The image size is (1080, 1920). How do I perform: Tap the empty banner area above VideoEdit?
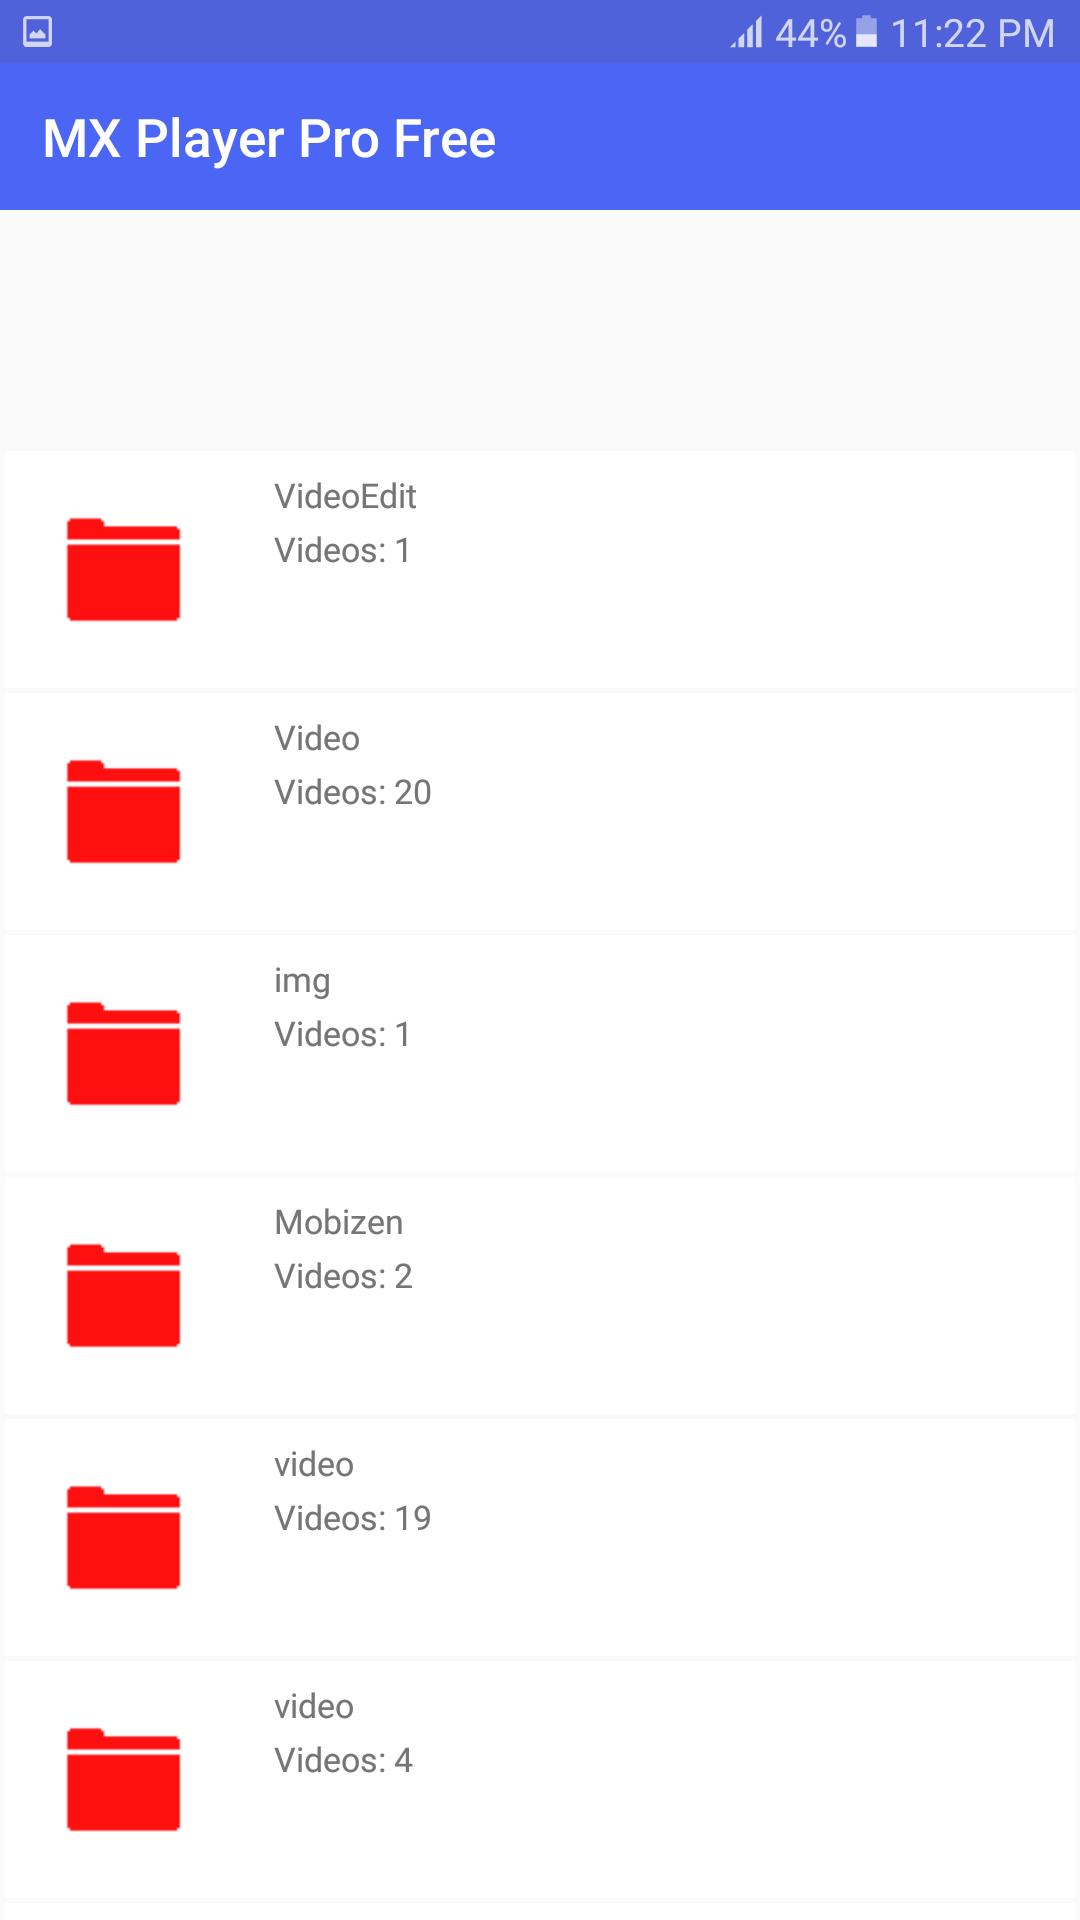[540, 330]
